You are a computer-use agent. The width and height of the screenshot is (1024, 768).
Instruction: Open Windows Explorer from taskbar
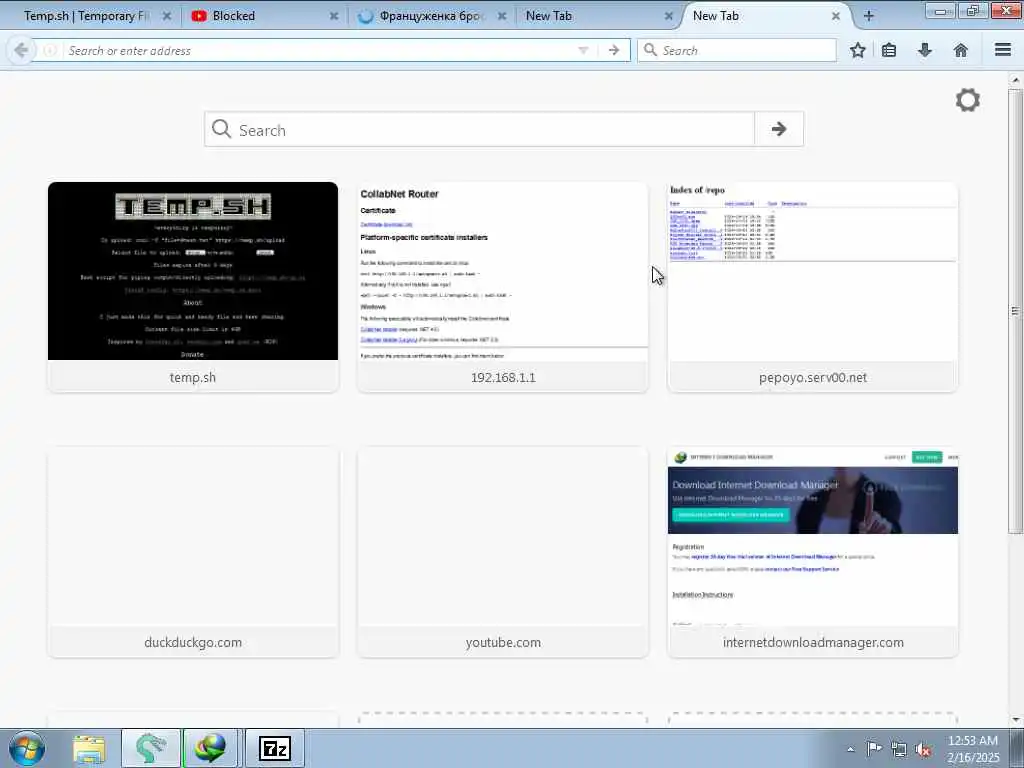click(x=89, y=748)
